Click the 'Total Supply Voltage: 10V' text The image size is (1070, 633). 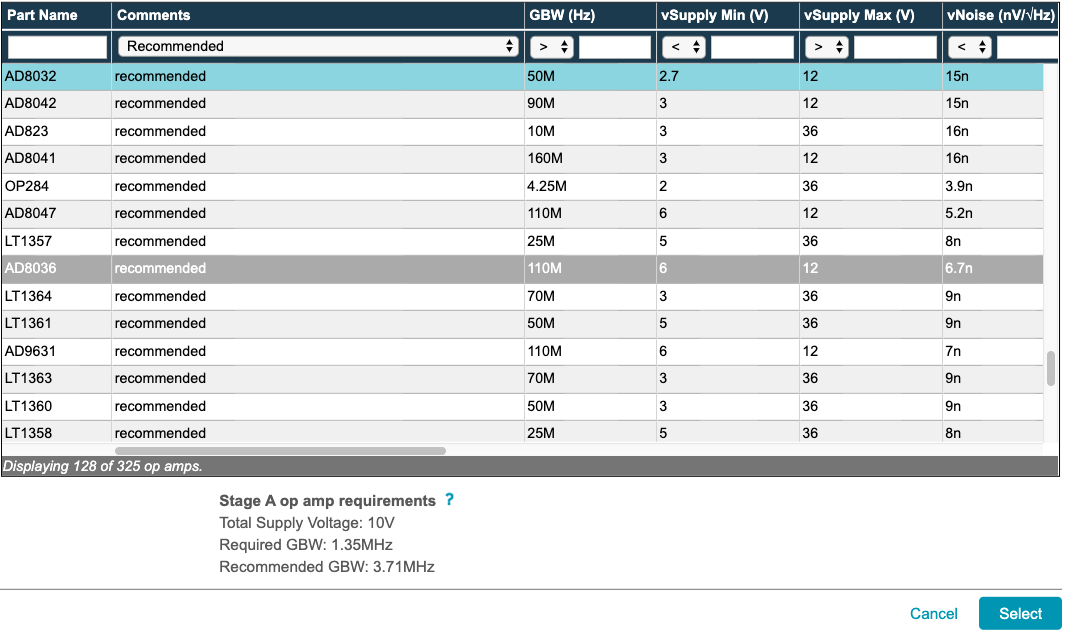306,523
